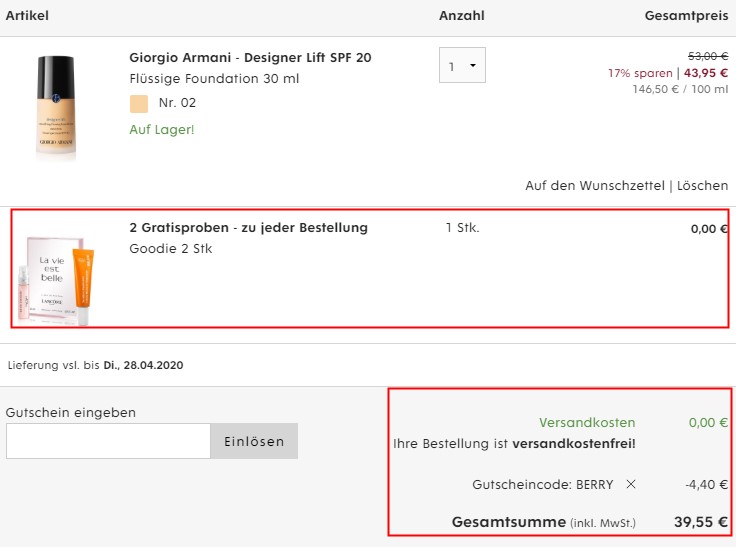Open the Giorgio Armani Designer Lift product title
Viewport: 736px width, 547px height.
pyautogui.click(x=250, y=57)
